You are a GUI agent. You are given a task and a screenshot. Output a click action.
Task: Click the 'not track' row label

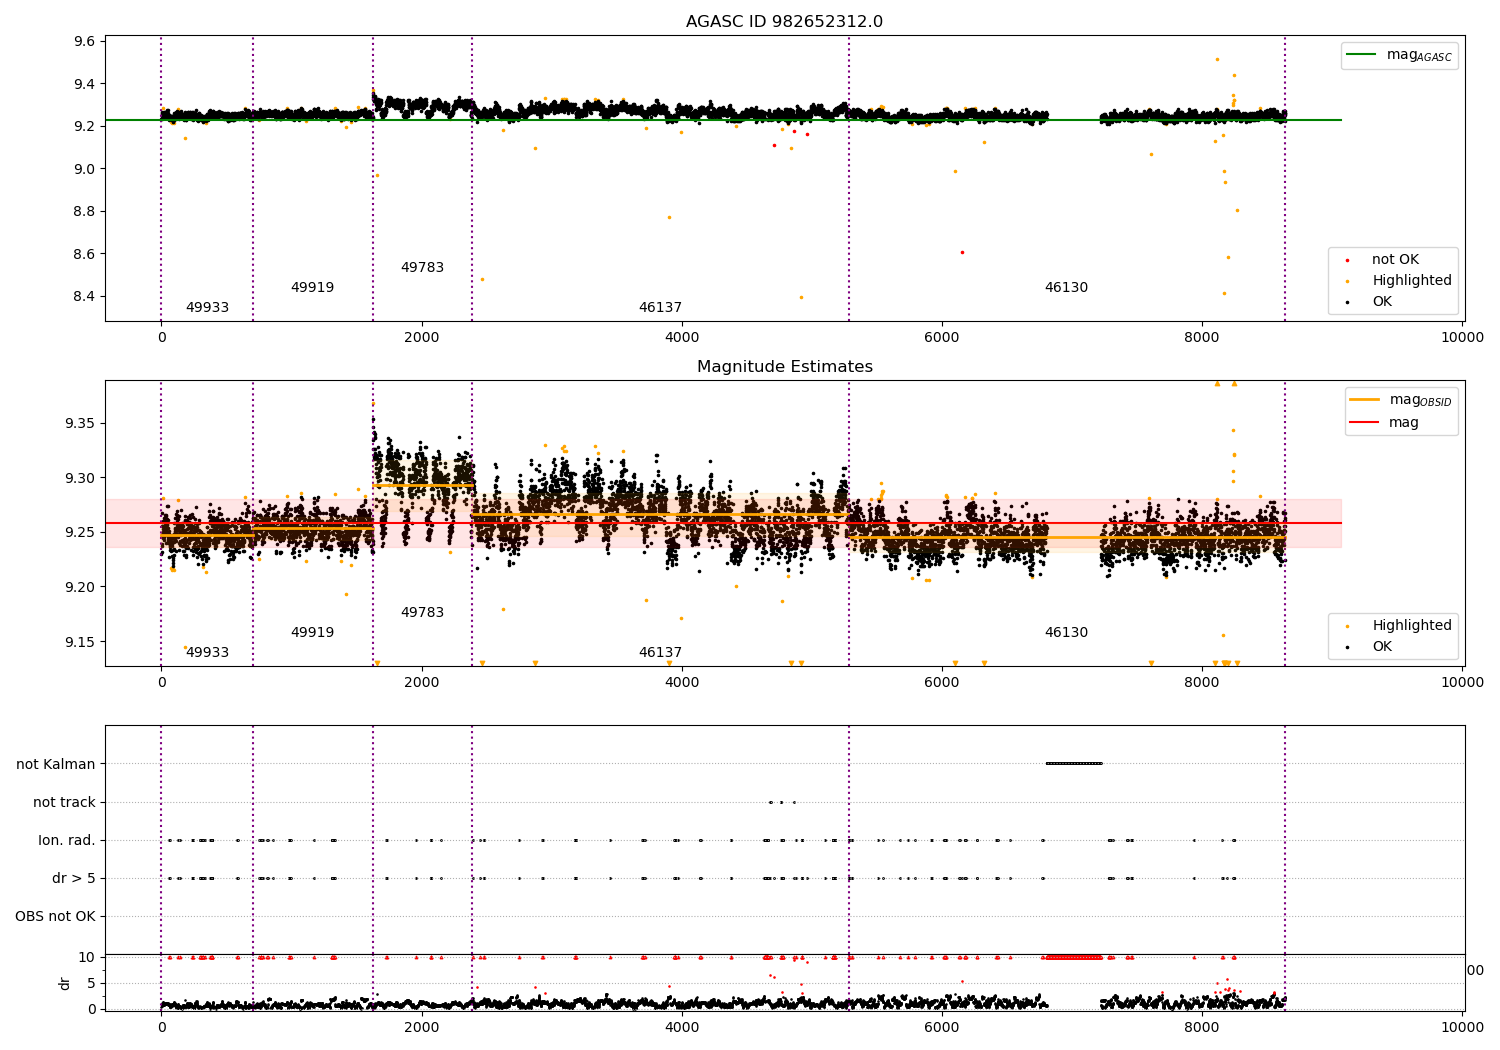pos(64,803)
